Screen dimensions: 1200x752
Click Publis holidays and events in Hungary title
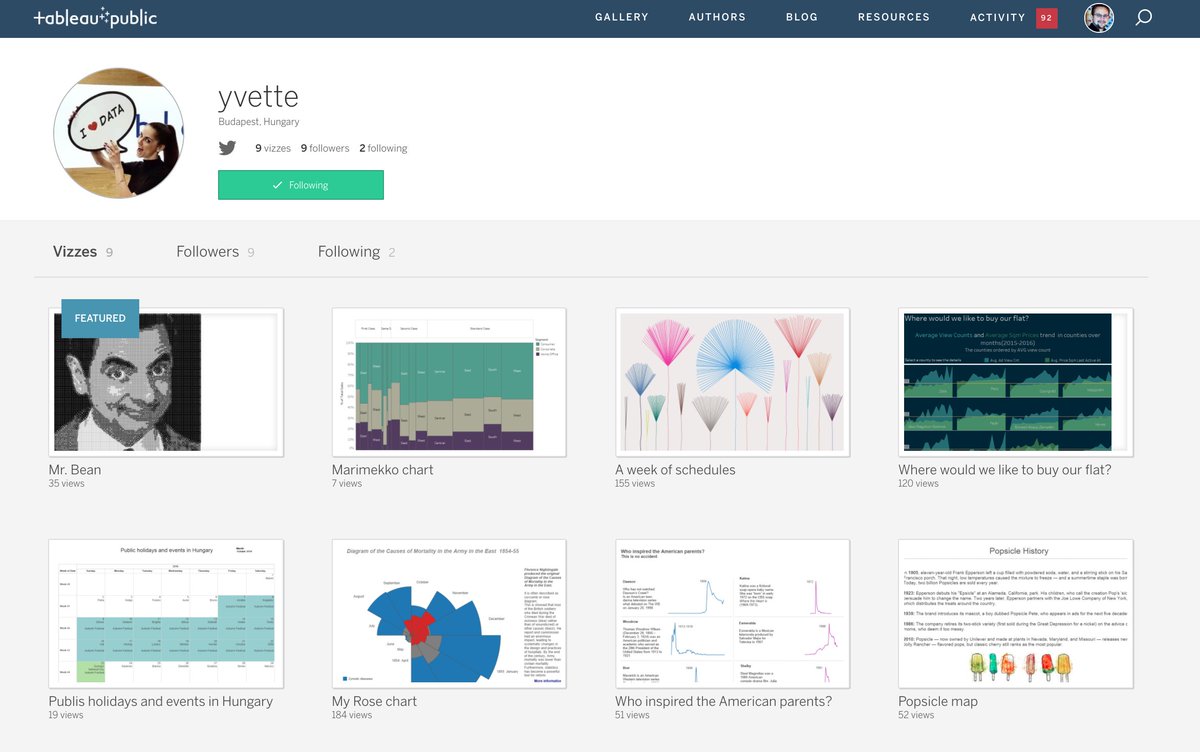click(x=161, y=702)
